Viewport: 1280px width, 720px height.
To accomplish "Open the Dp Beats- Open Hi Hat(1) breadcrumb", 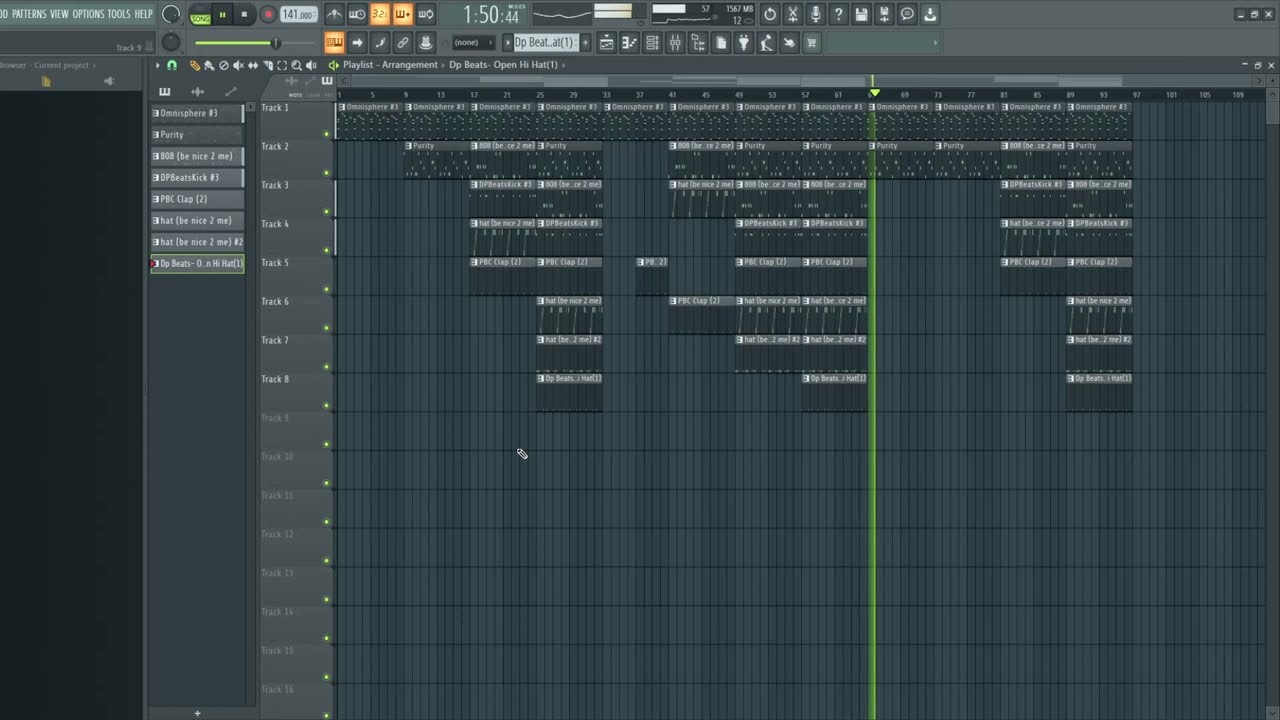I will coord(504,65).
